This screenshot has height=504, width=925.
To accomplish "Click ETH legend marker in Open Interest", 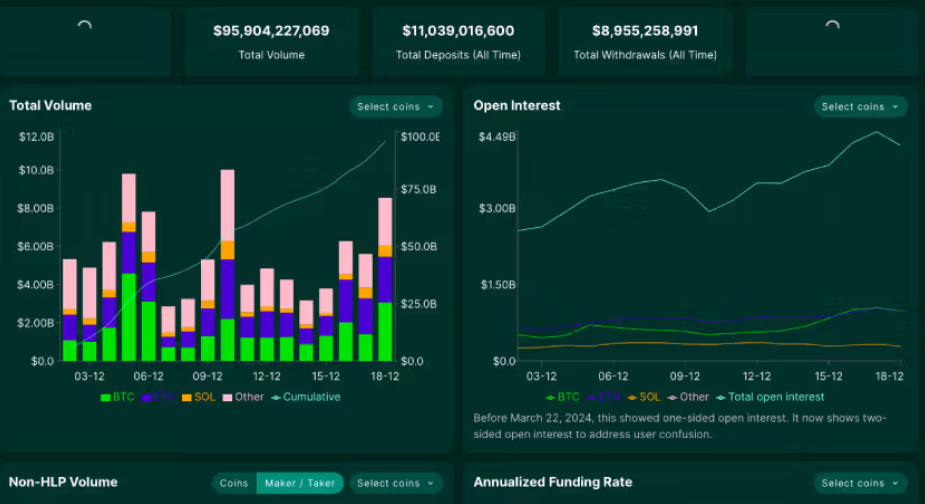I will [591, 398].
